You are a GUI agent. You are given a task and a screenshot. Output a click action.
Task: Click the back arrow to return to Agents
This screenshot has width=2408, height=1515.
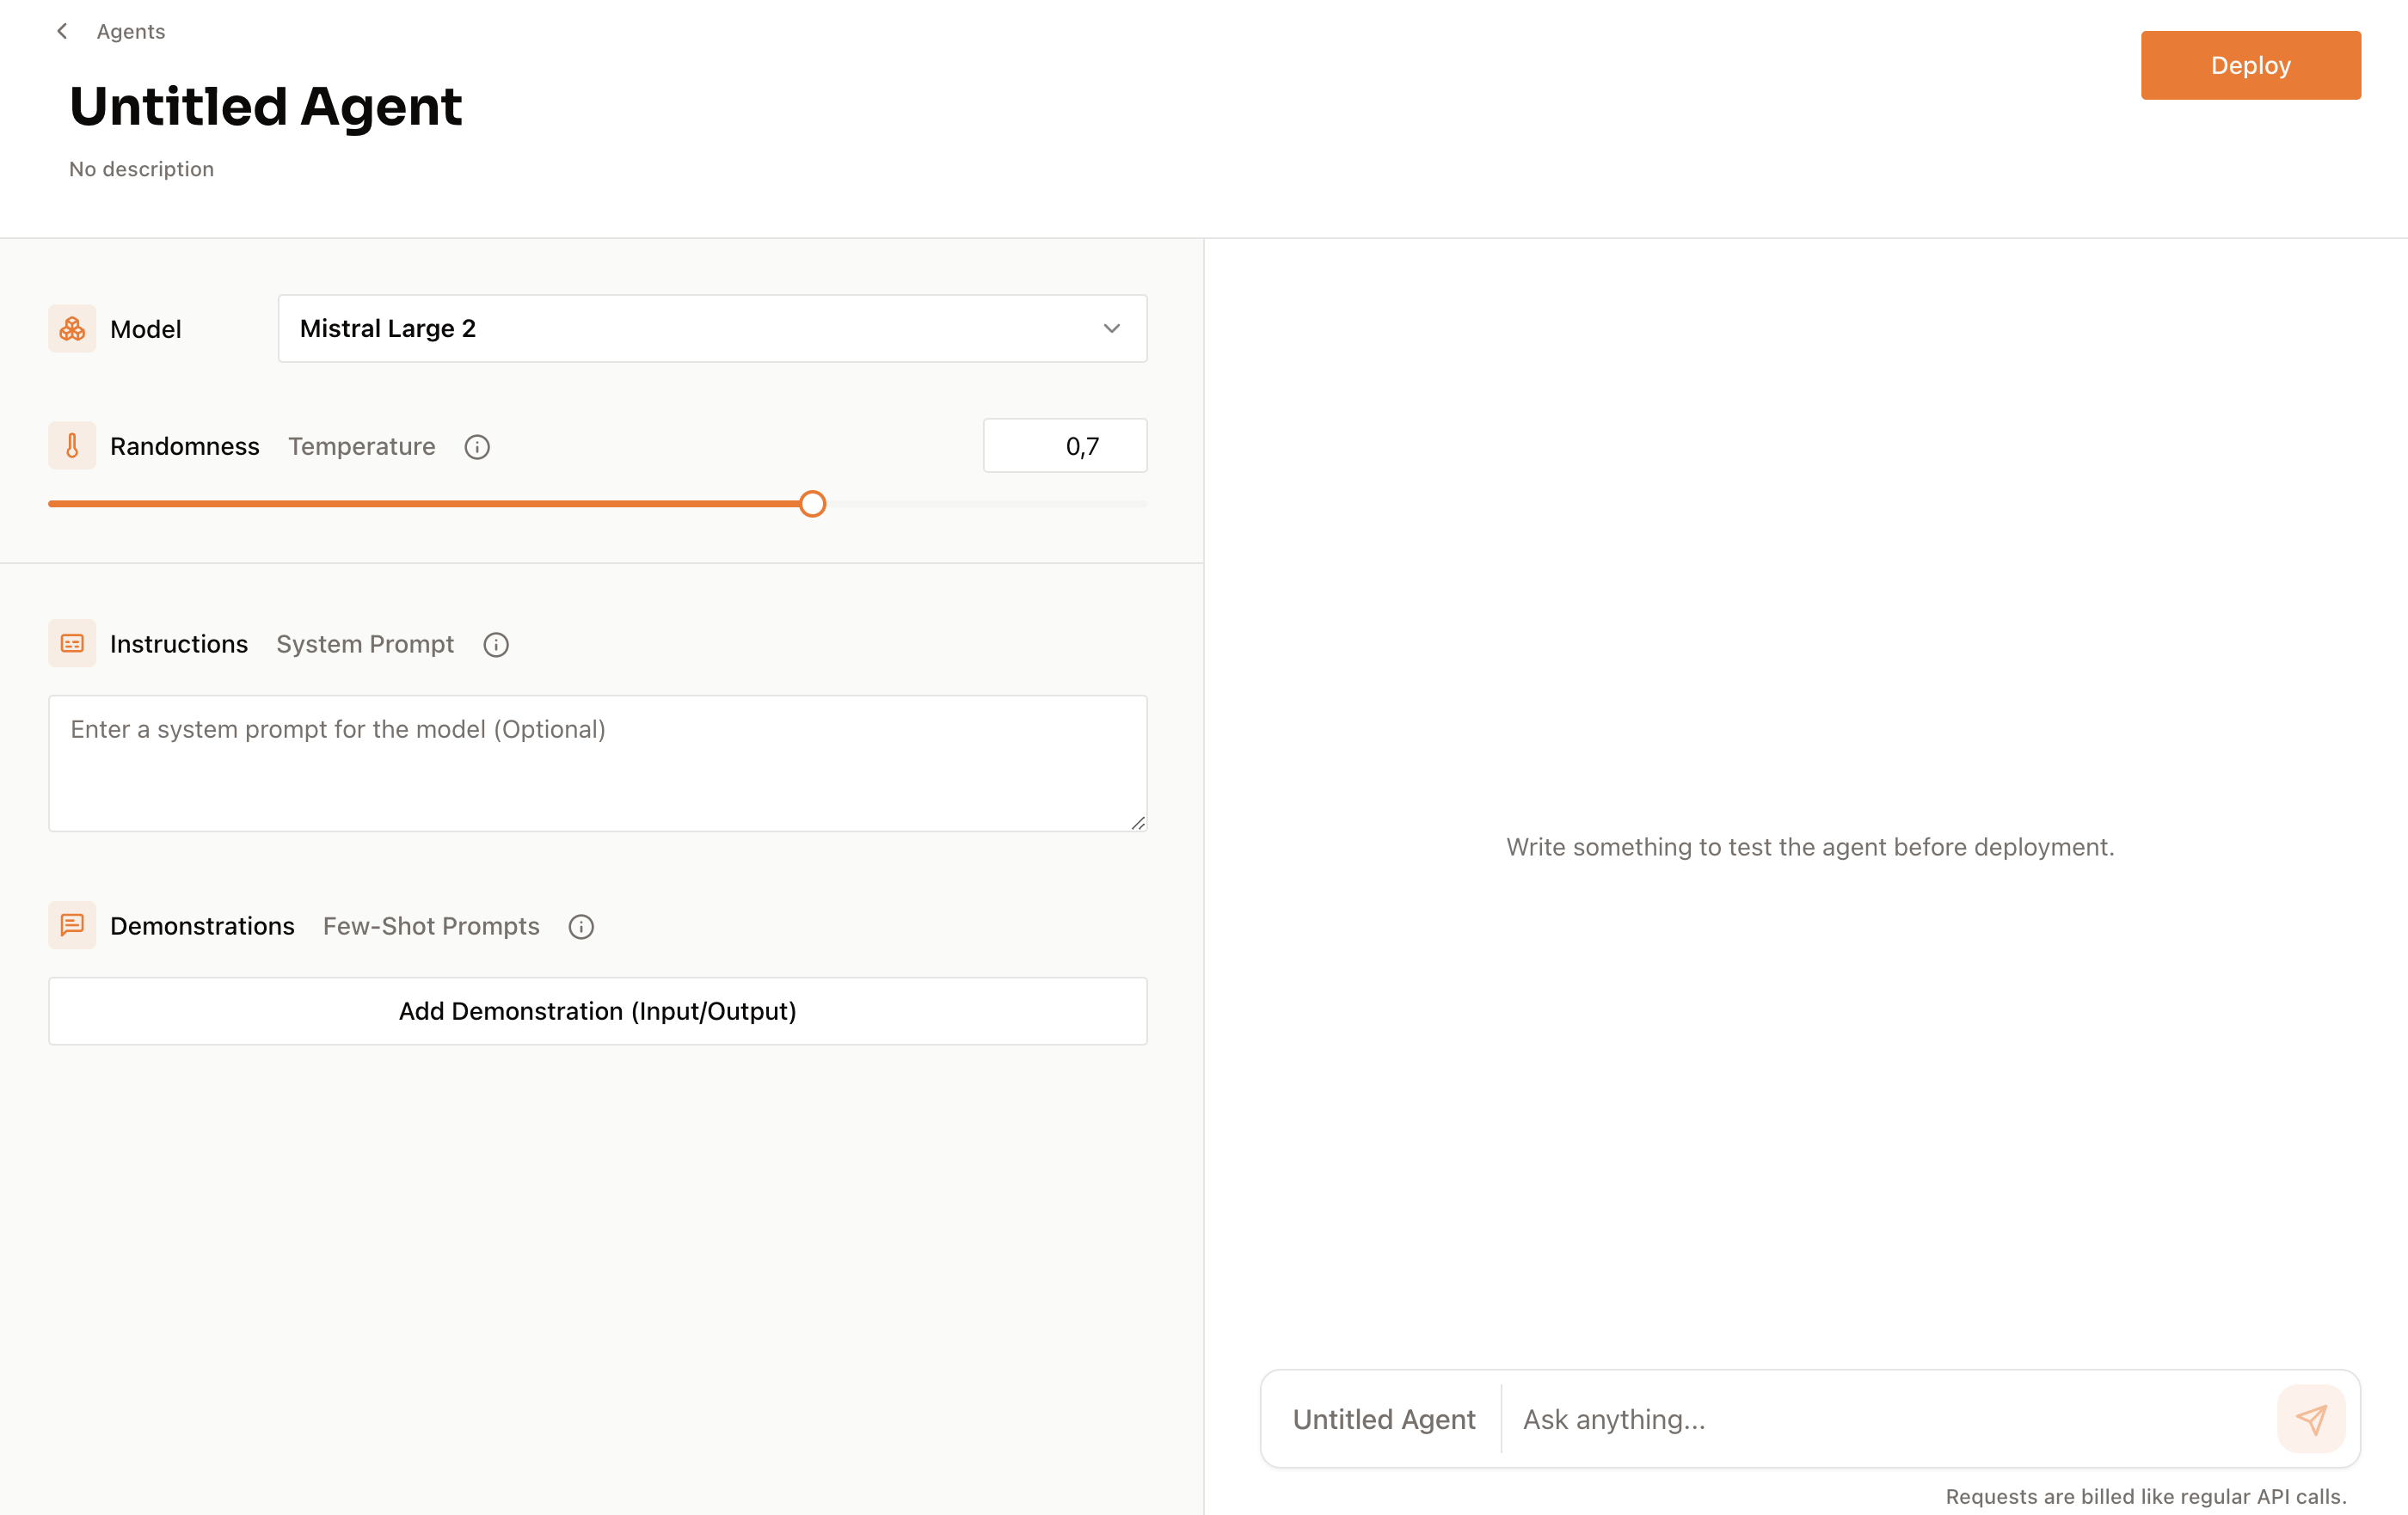coord(61,30)
